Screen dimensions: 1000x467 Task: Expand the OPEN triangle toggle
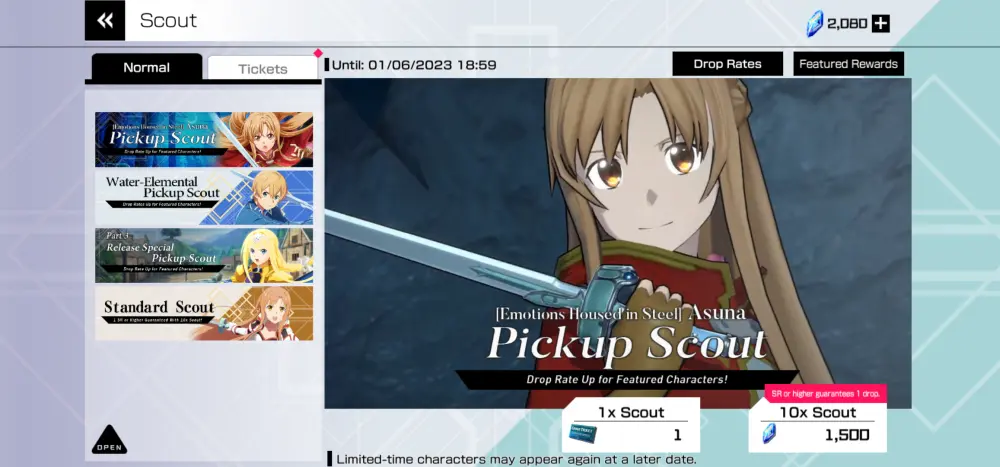[x=109, y=440]
